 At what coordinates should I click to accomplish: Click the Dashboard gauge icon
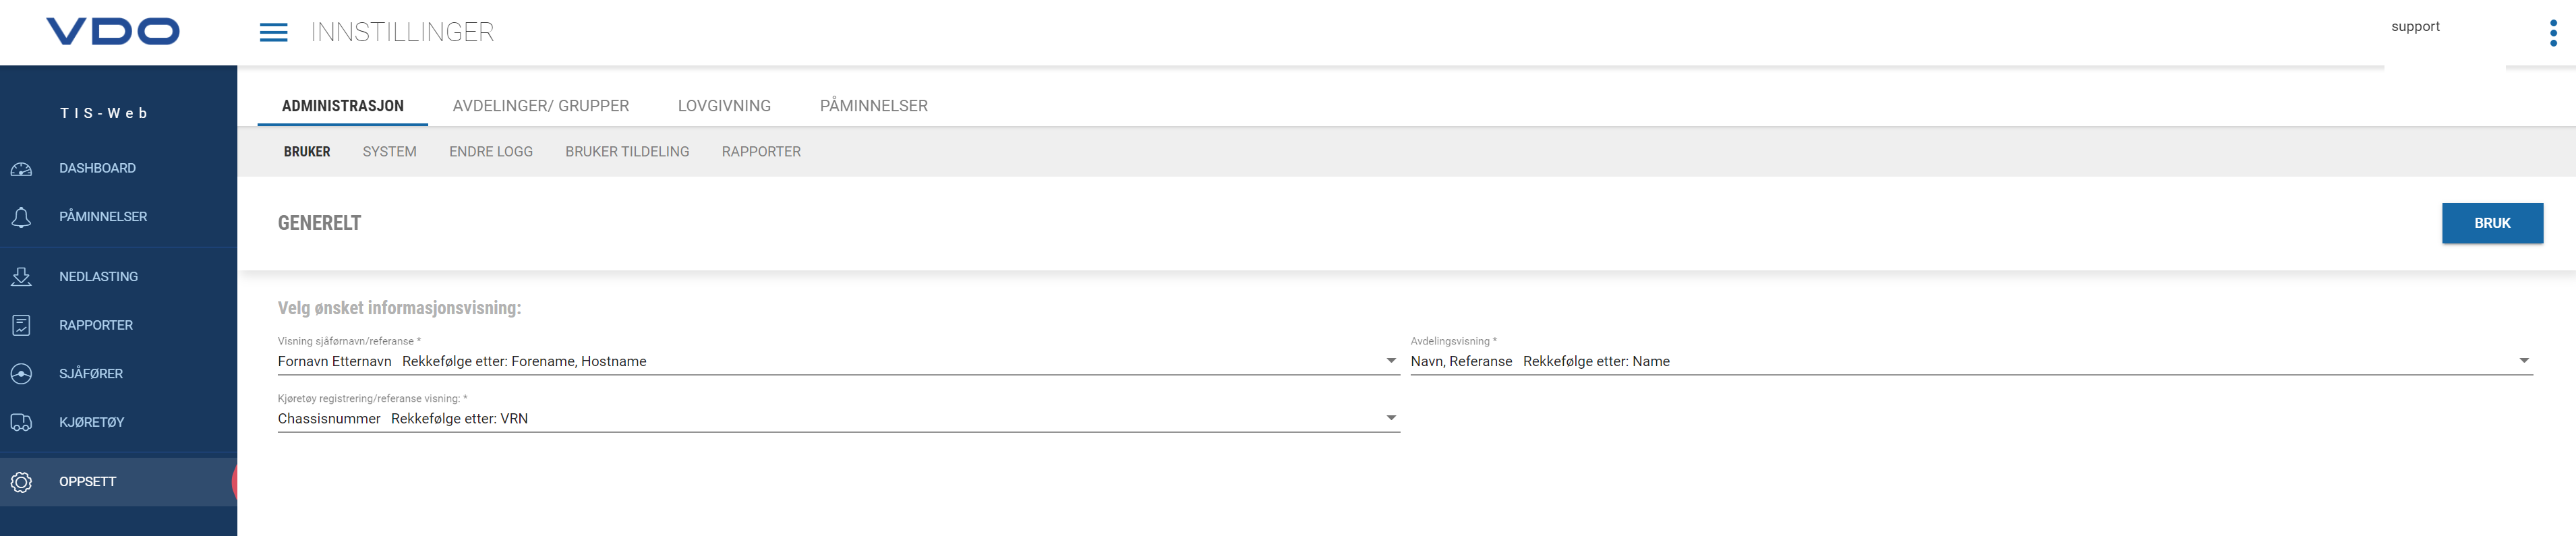pos(21,169)
